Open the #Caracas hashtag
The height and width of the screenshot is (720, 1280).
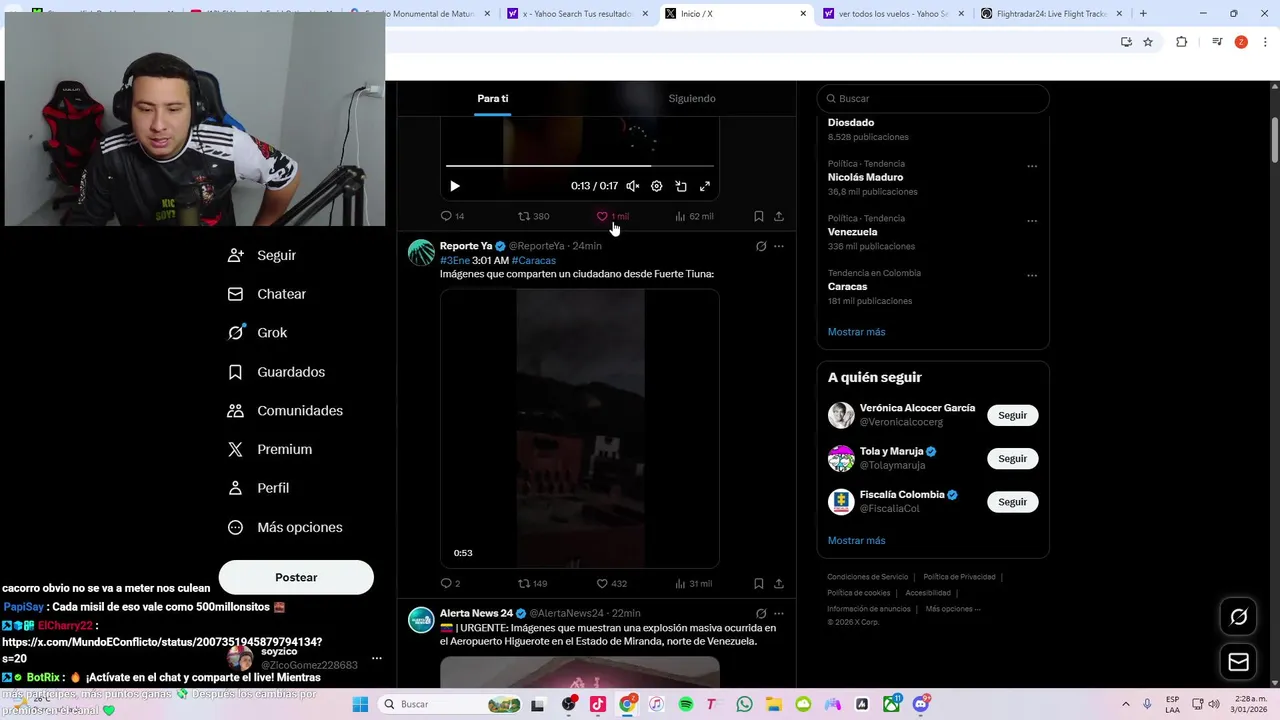click(533, 260)
